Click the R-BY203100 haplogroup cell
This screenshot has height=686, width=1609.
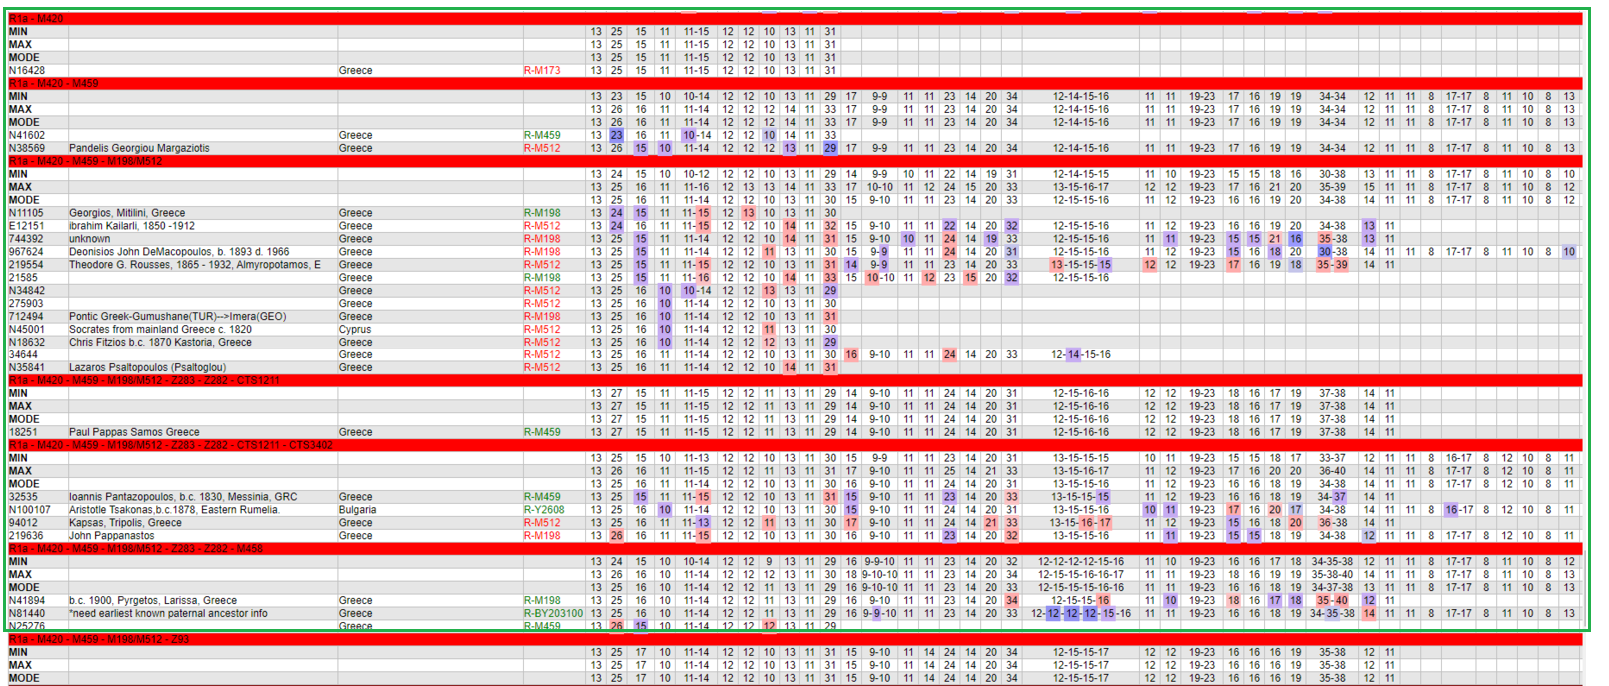pyautogui.click(x=554, y=614)
